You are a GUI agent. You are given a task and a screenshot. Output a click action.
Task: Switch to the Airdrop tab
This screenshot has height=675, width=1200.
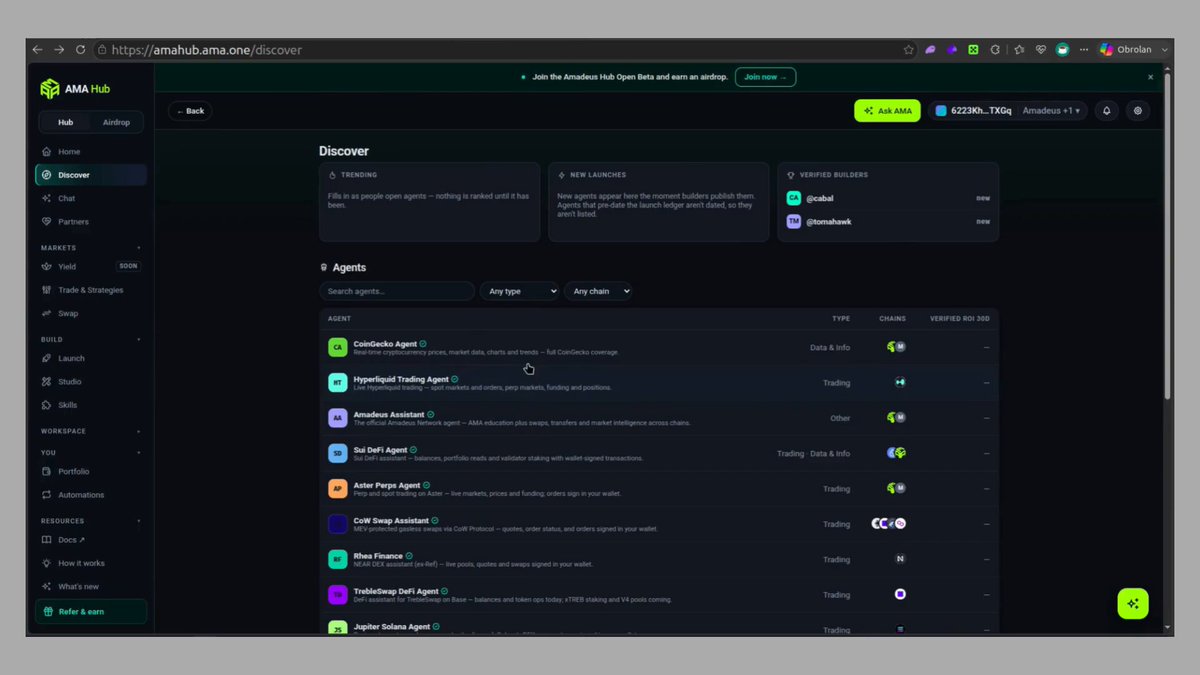click(x=116, y=122)
